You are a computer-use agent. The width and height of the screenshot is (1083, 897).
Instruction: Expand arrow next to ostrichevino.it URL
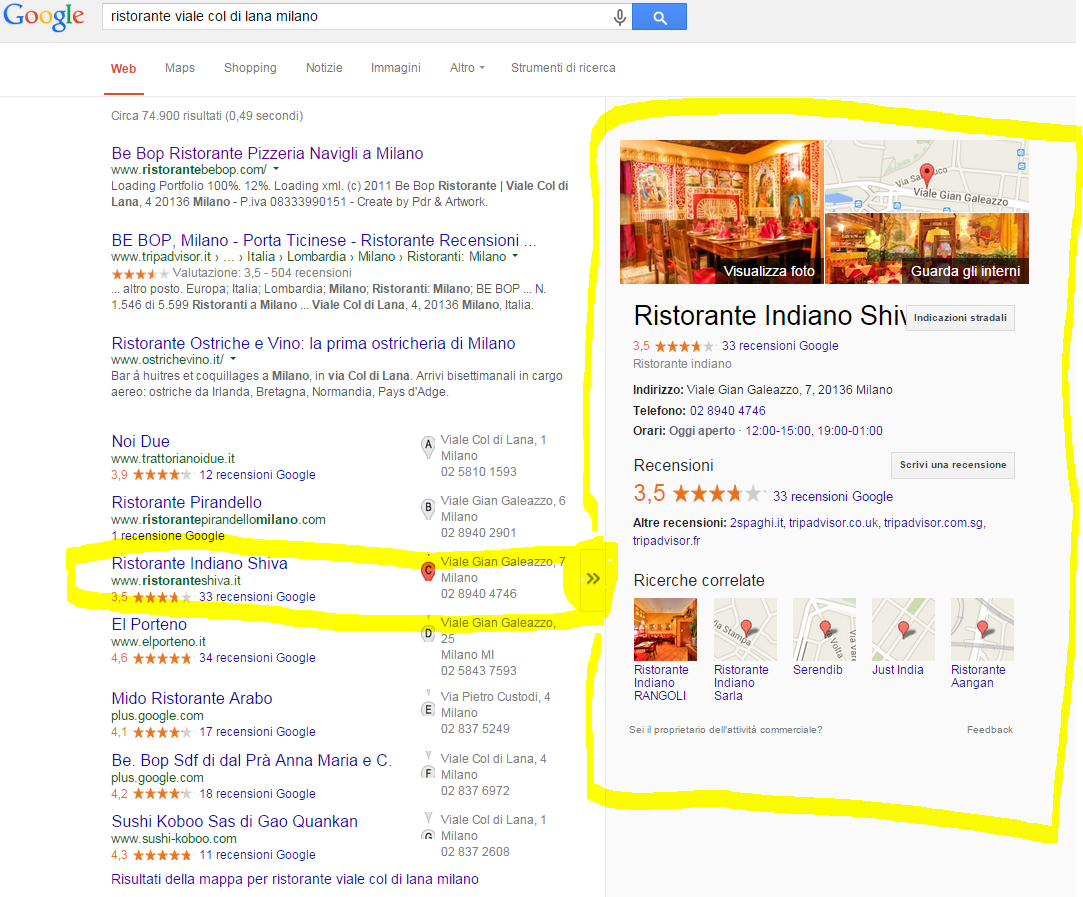point(233,358)
